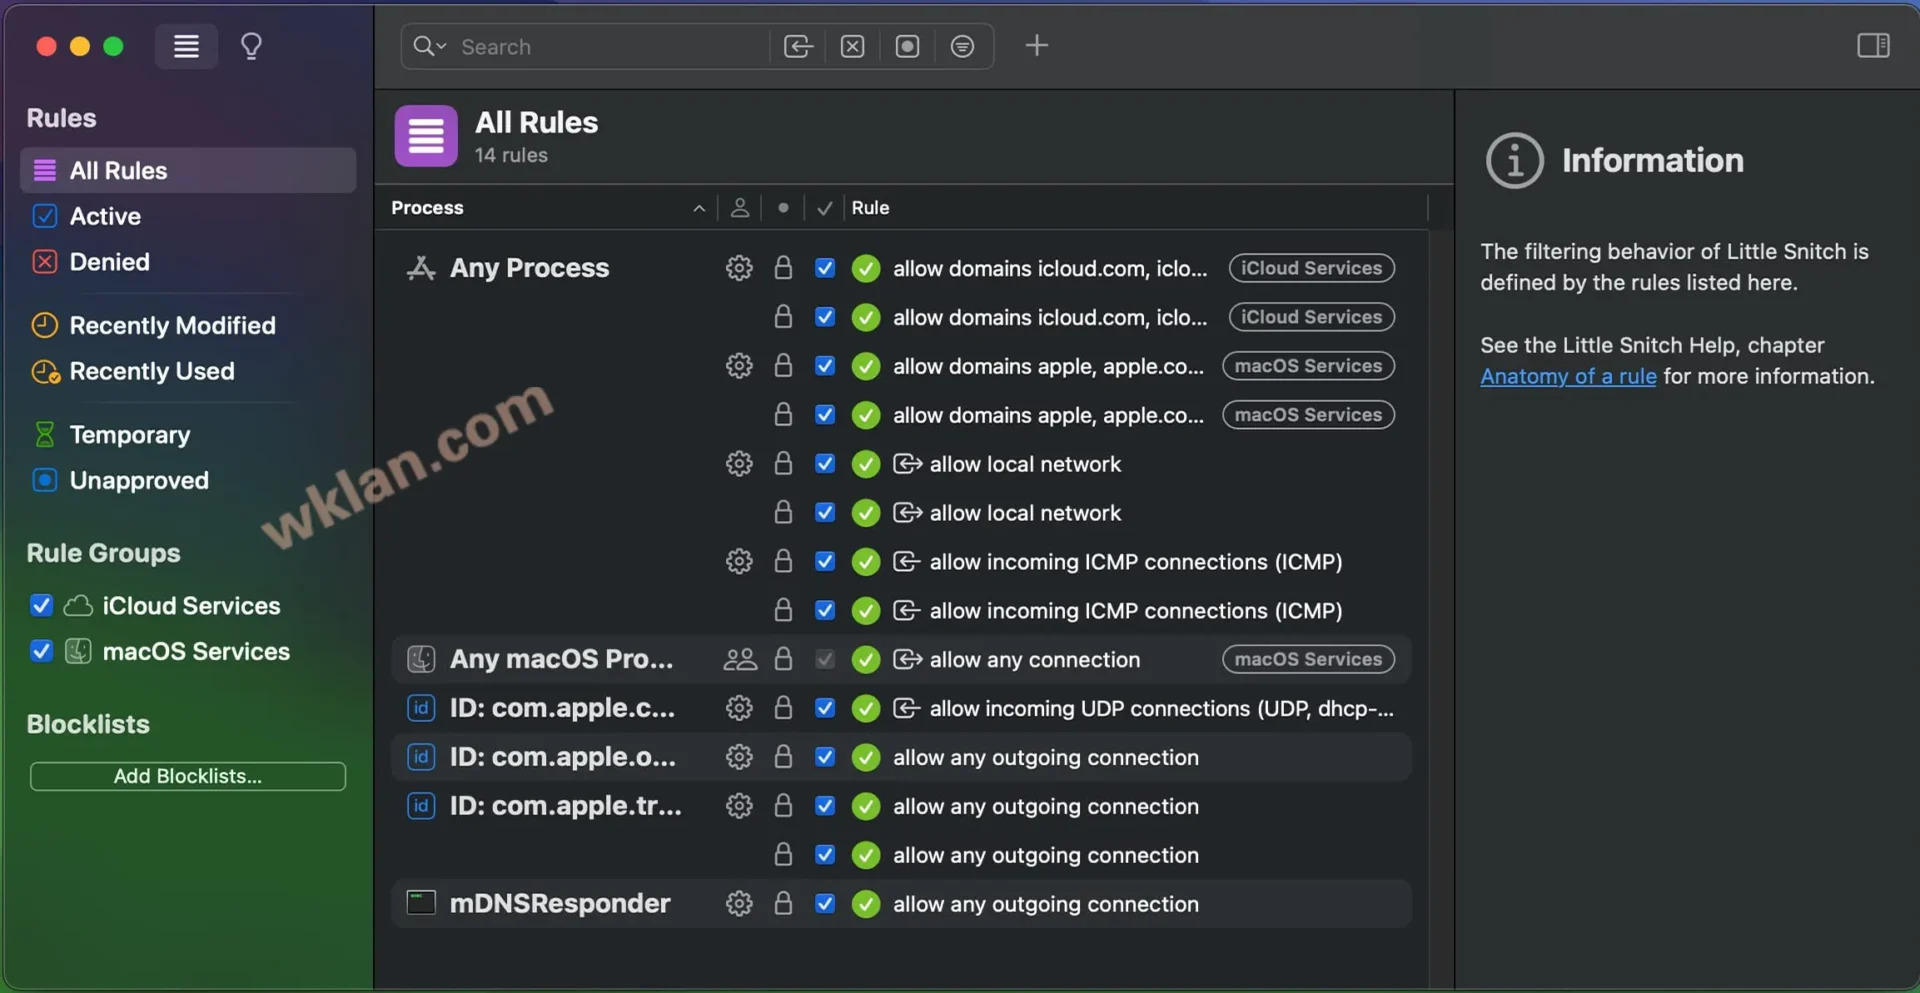Click Any macOS Processes Finder icon
The width and height of the screenshot is (1920, 993).
coord(421,659)
